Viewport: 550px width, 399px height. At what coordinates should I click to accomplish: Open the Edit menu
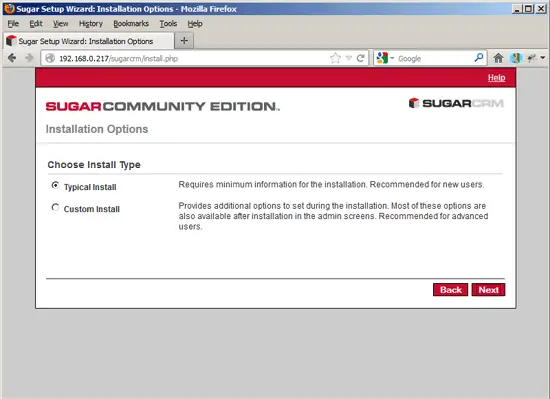(36, 23)
